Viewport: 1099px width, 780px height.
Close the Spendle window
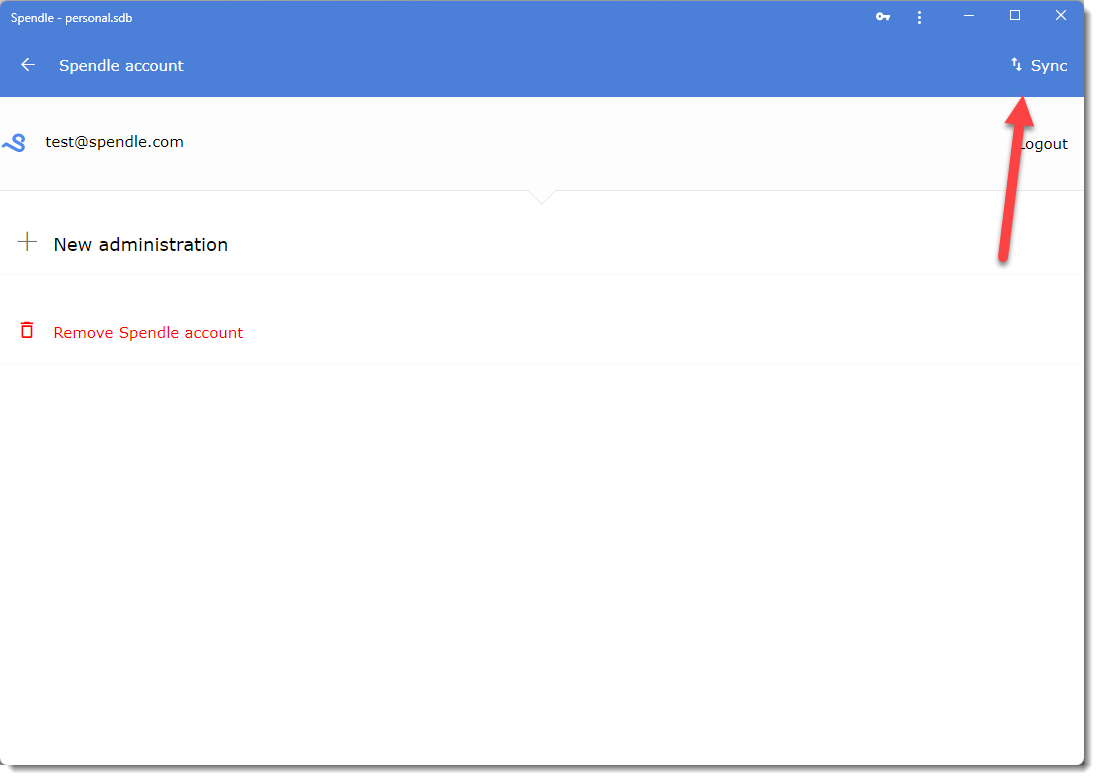point(1060,15)
